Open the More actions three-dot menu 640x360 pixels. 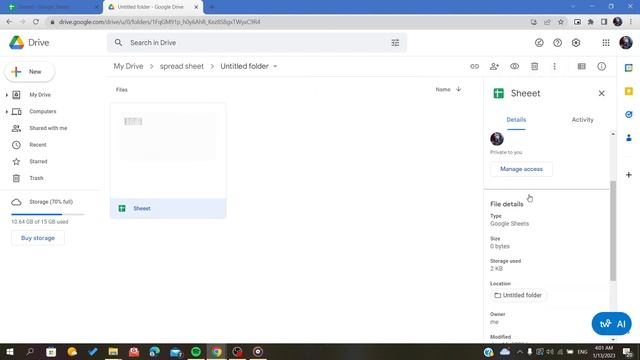(554, 66)
